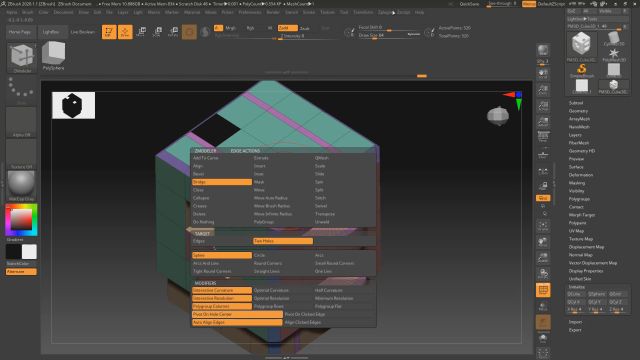
Task: Enable Zadd mode
Action: [287, 28]
